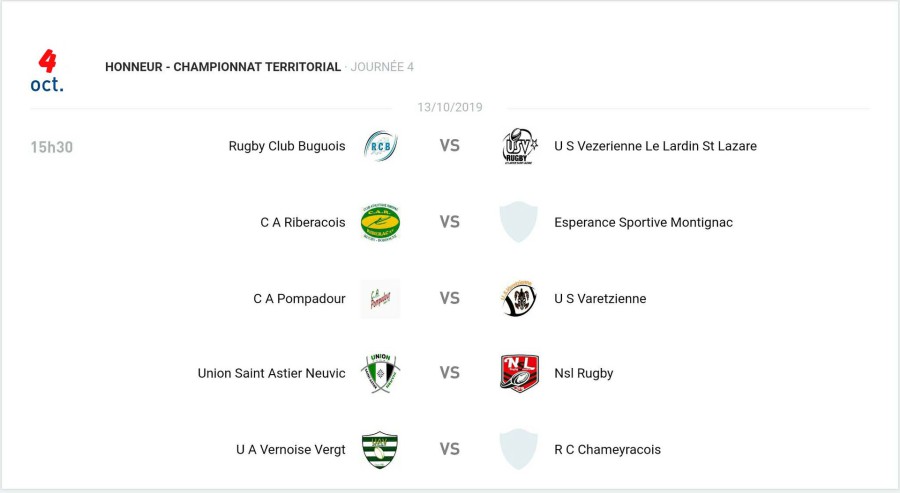Click the Nsl Rugby red logo
This screenshot has height=493, width=900.
click(519, 373)
